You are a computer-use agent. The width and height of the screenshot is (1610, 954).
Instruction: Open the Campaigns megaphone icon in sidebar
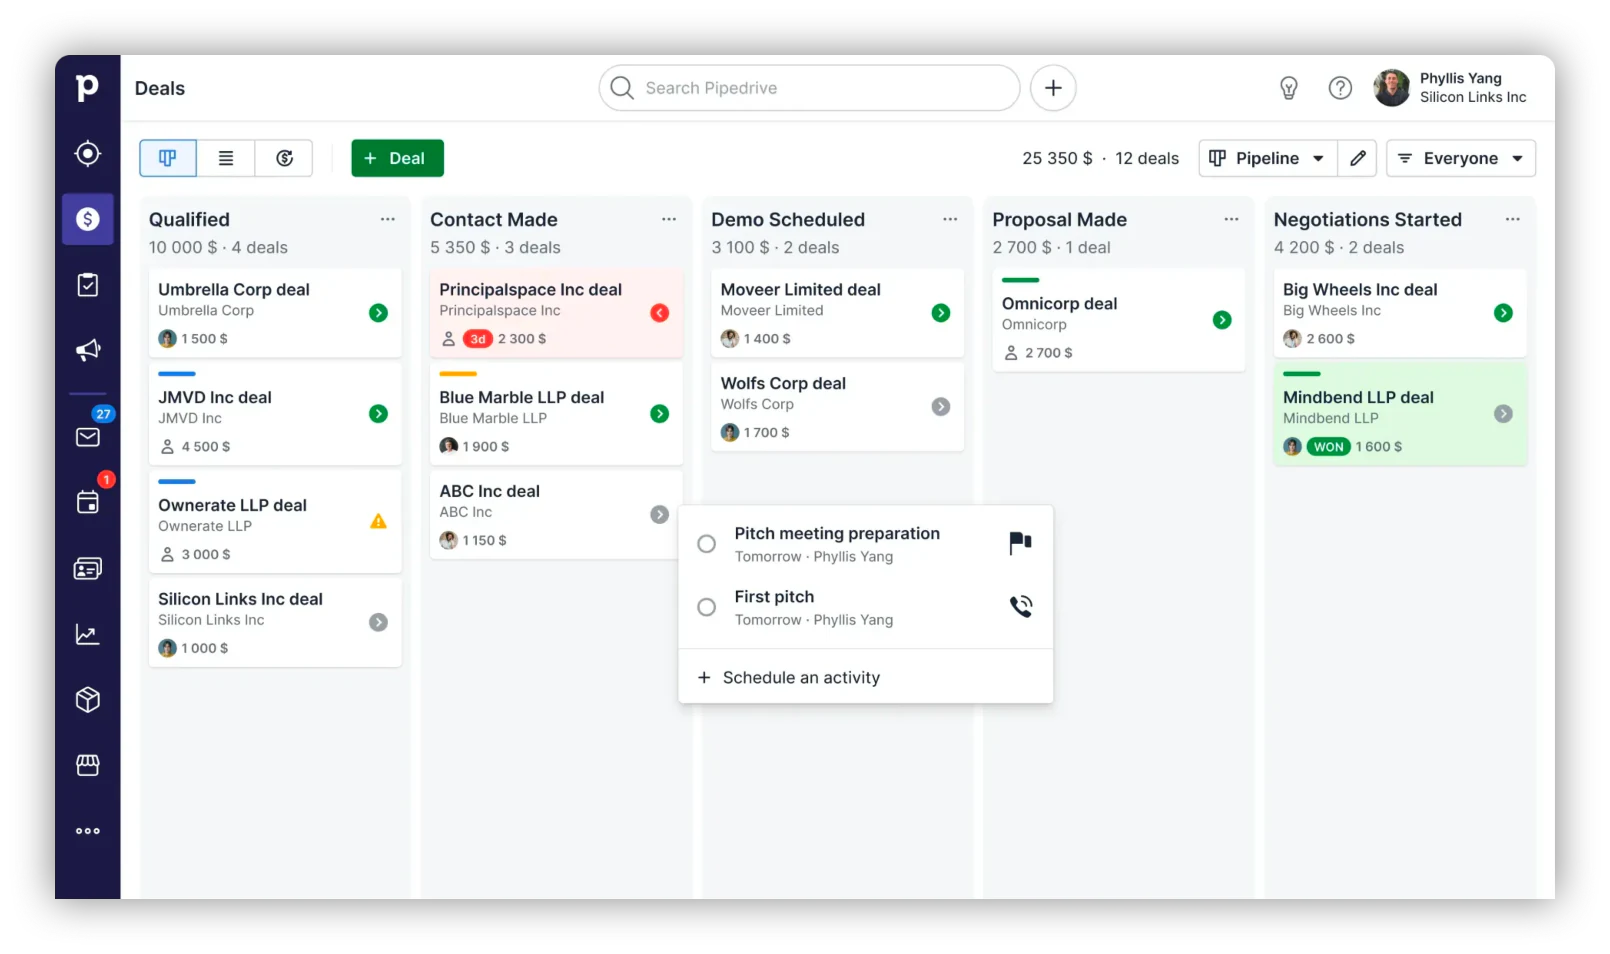tap(88, 350)
